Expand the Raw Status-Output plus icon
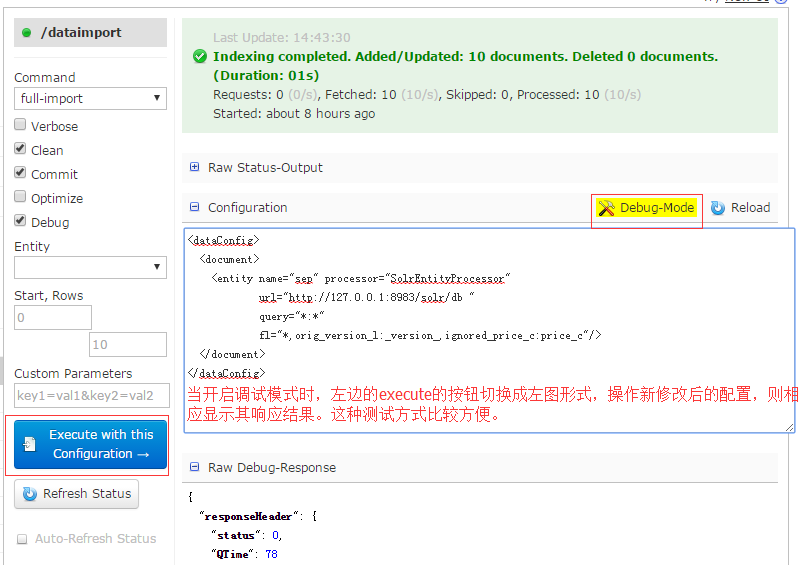The height and width of the screenshot is (565, 807). (x=195, y=167)
